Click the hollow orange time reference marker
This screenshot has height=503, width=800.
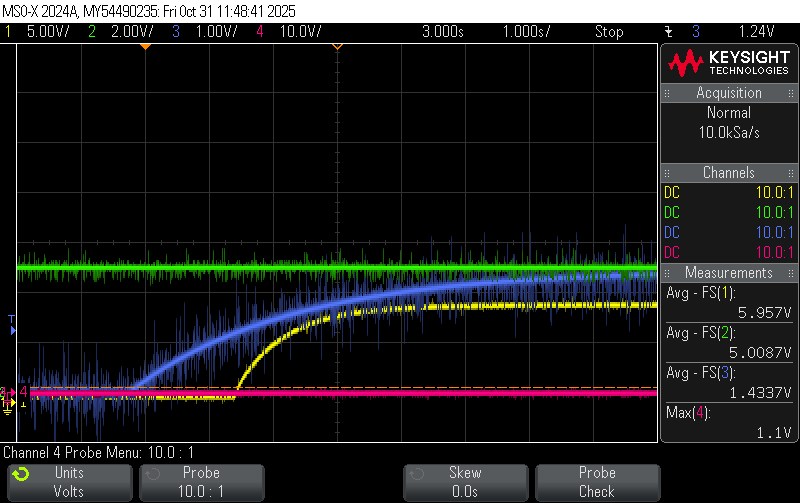point(337,46)
